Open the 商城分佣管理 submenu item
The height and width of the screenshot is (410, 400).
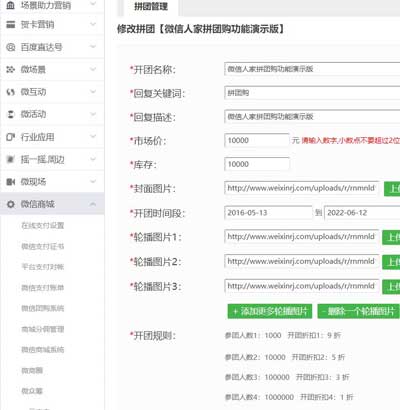pyautogui.click(x=43, y=329)
